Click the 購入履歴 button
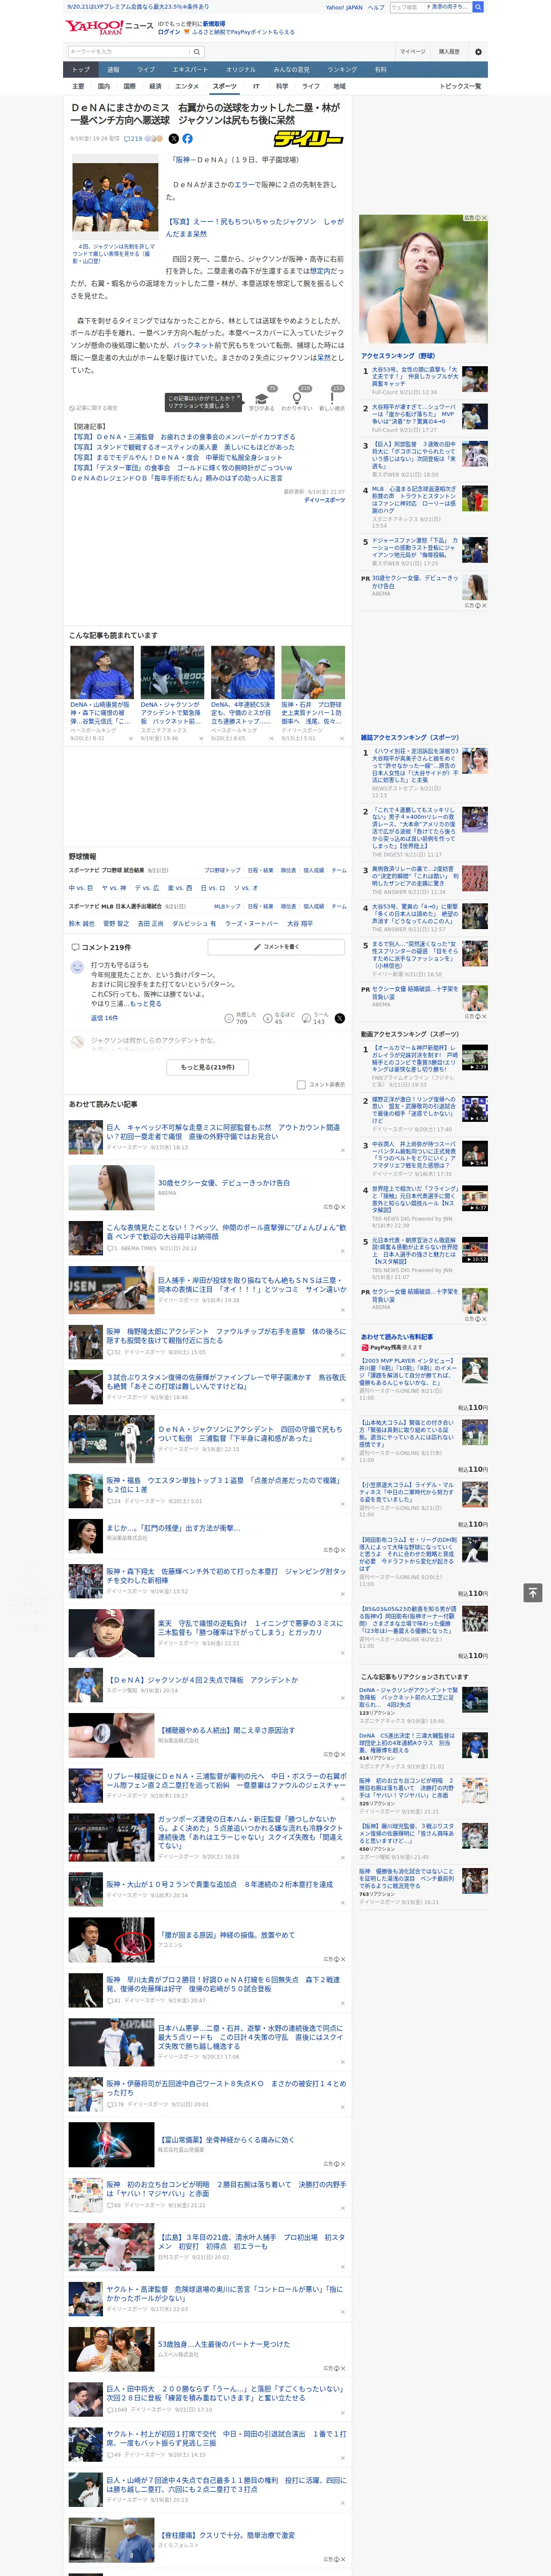The height and width of the screenshot is (2576, 551). point(449,52)
